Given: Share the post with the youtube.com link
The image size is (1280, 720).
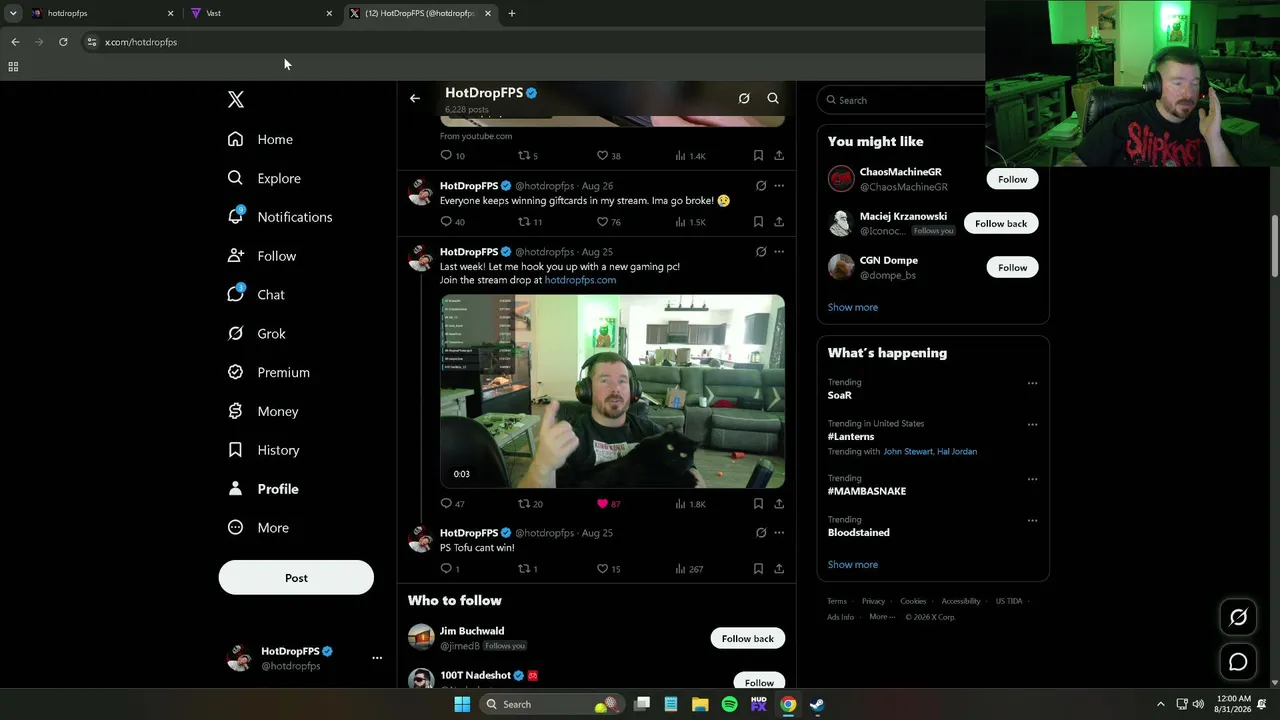Looking at the screenshot, I should coord(779,156).
